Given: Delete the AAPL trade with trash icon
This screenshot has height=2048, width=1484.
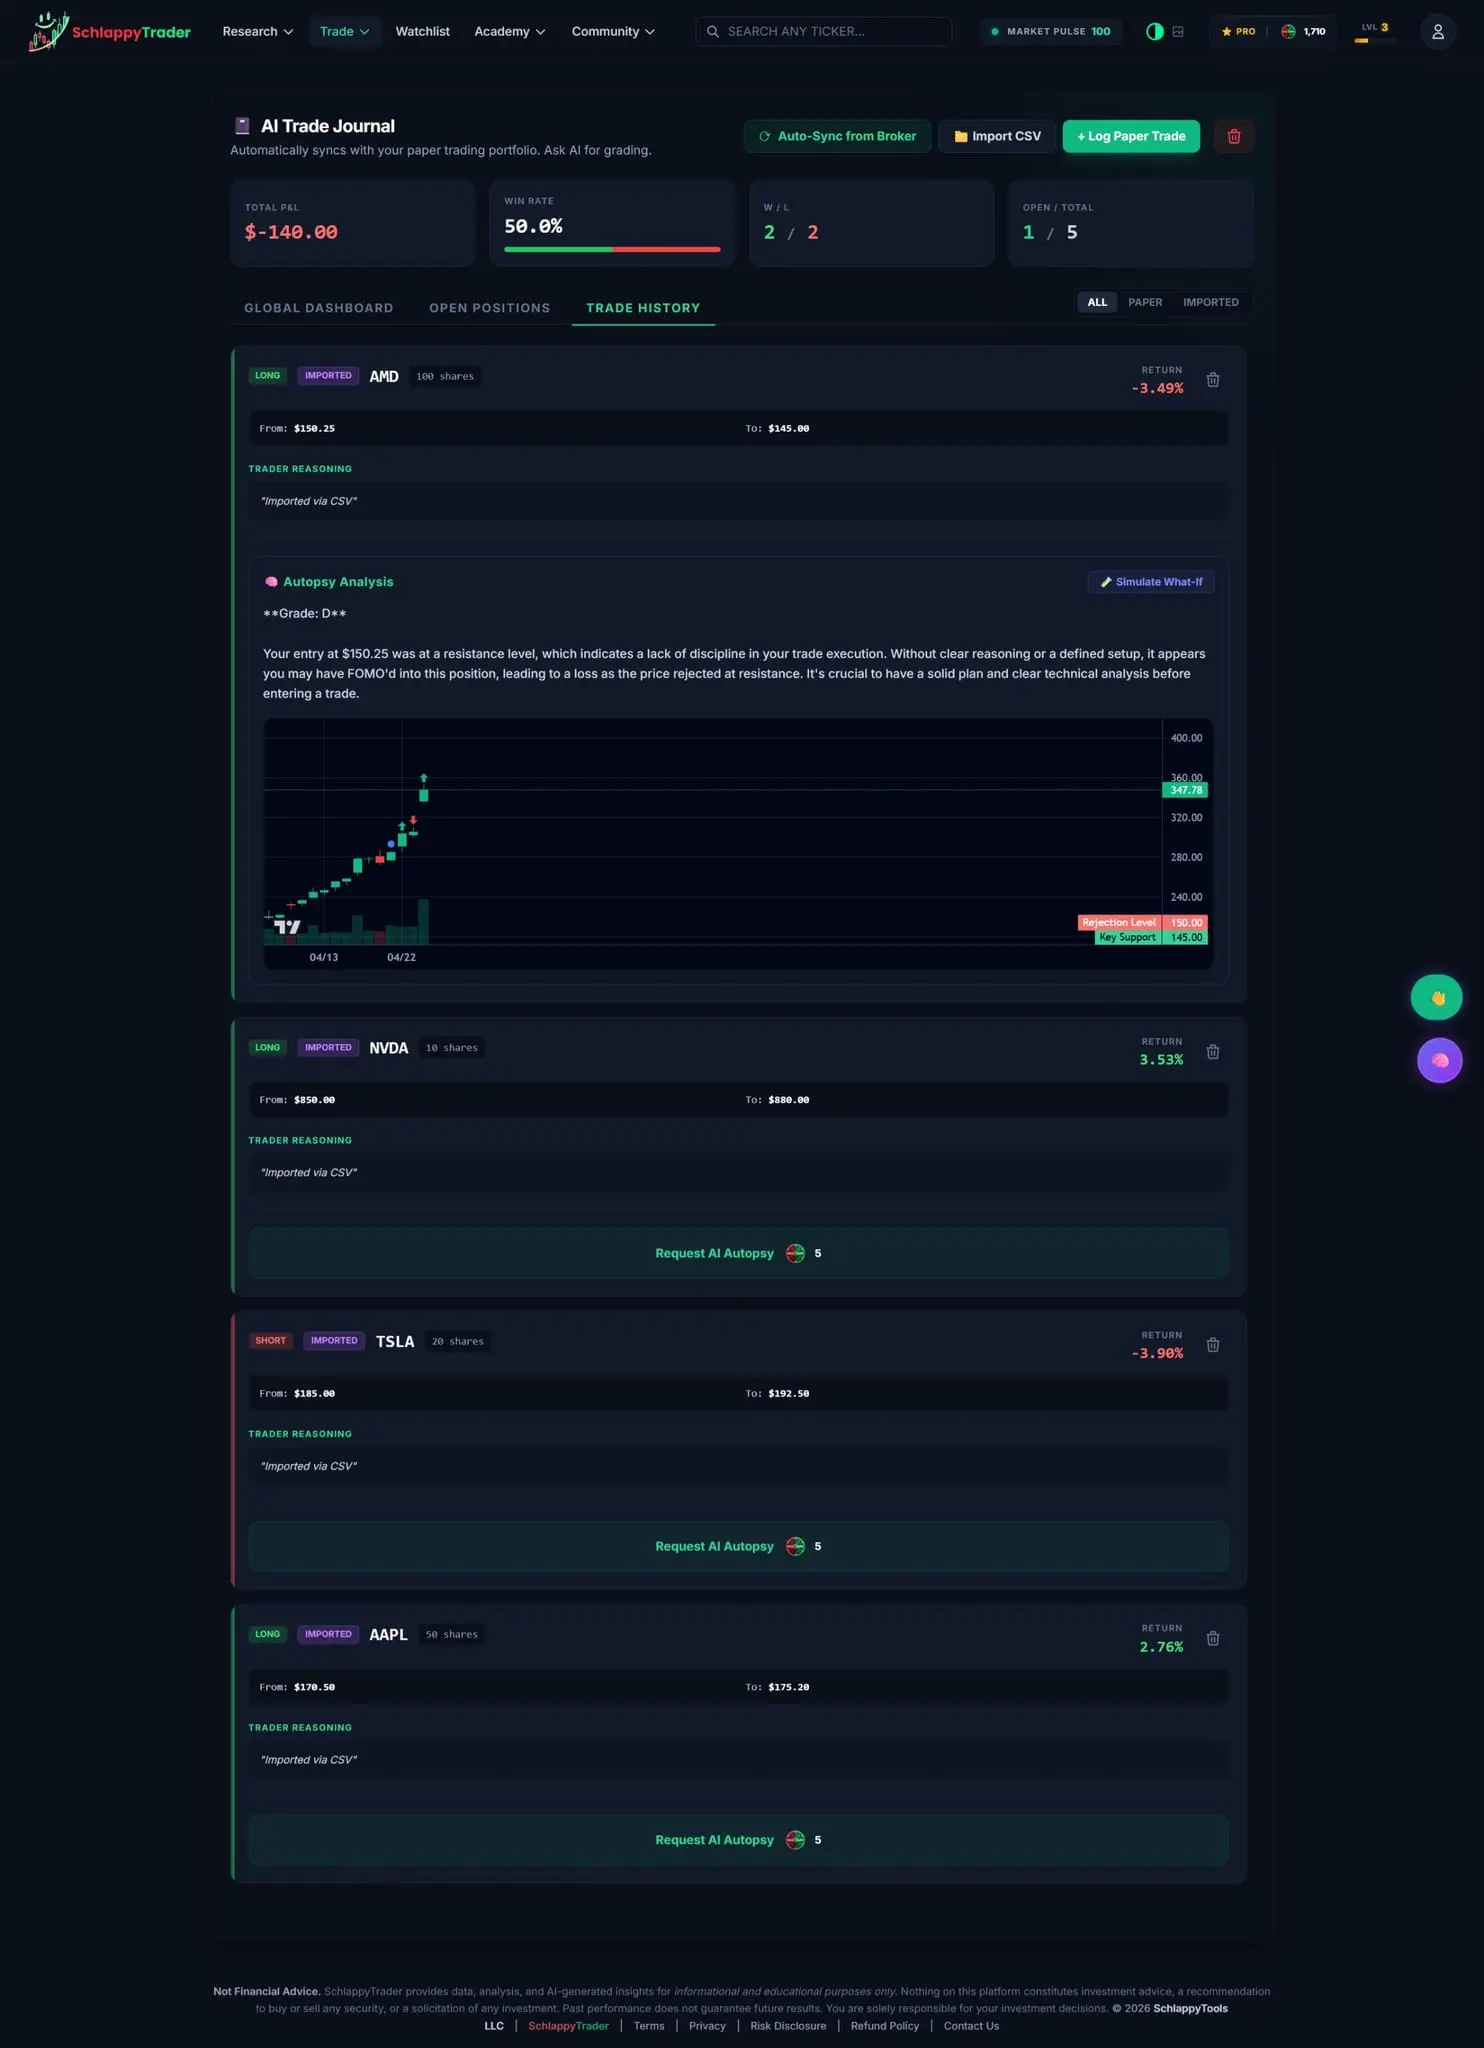Looking at the screenshot, I should pos(1213,1639).
